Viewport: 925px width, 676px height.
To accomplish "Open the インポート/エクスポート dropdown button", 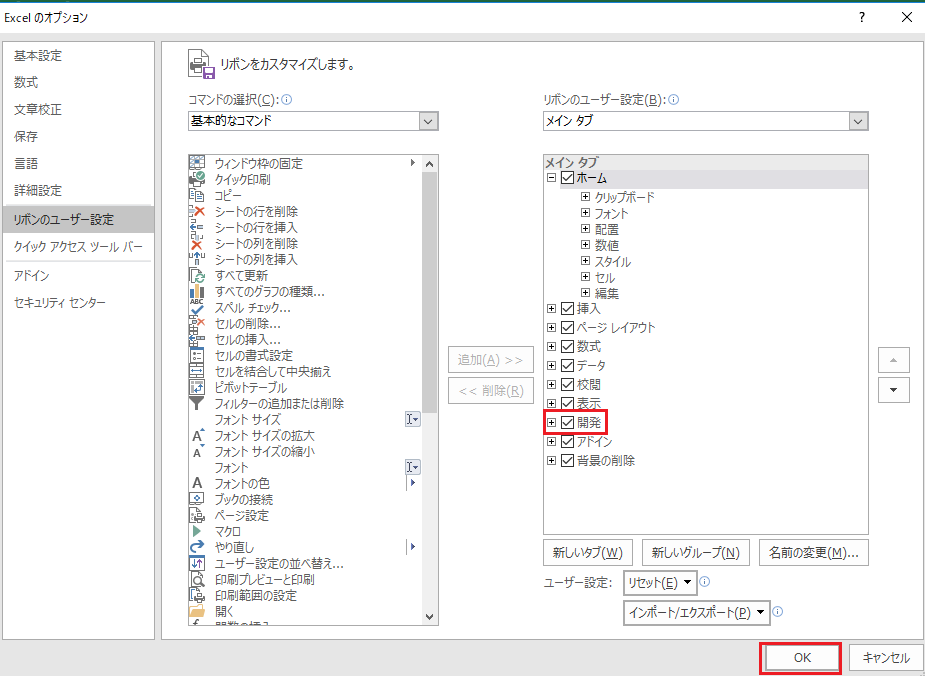I will click(697, 613).
